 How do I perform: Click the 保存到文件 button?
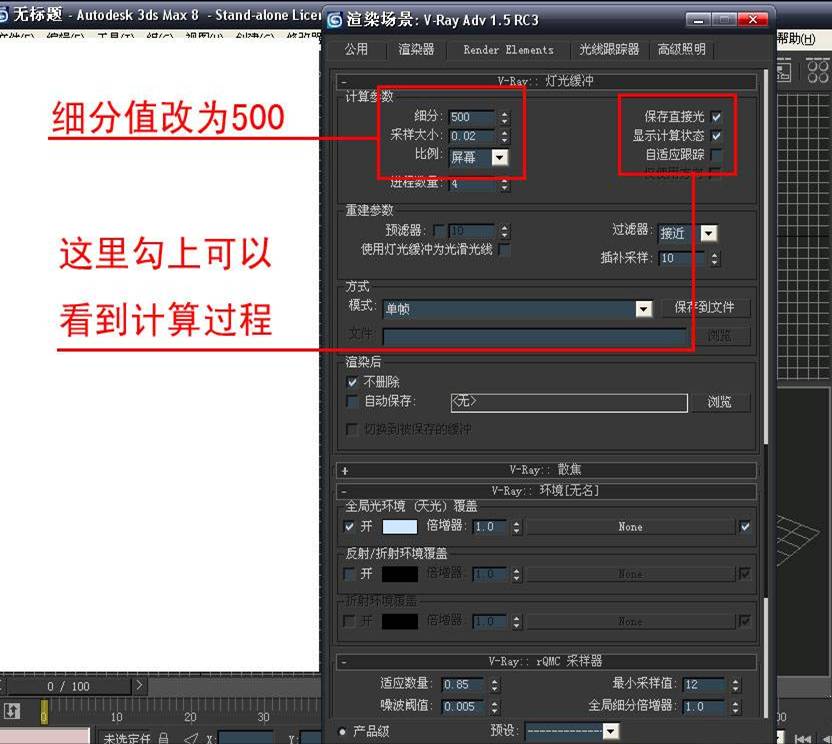pos(707,308)
